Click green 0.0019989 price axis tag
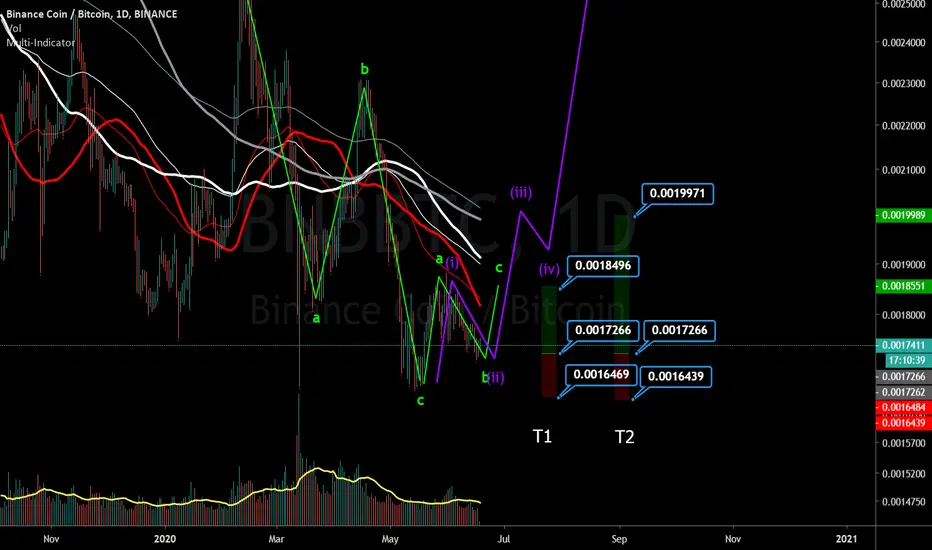This screenshot has width=932, height=550. click(903, 215)
